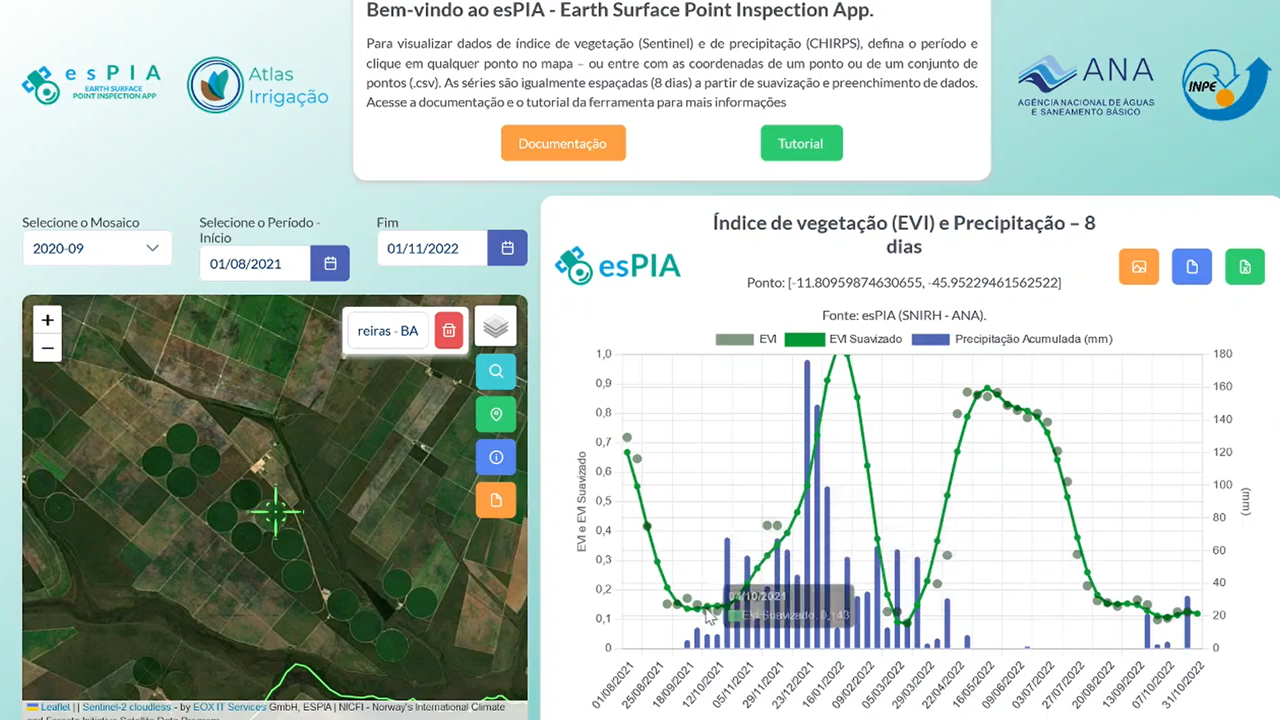Screen dimensions: 1280x720
Task: Open the blue info button on map
Action: point(496,457)
